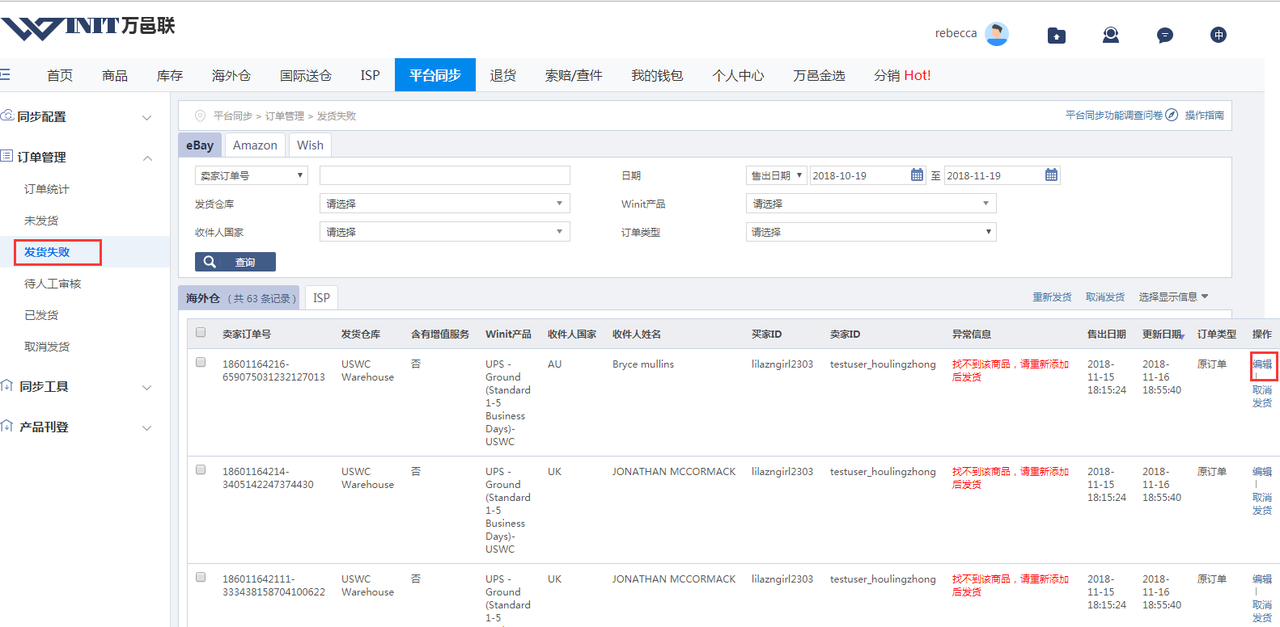Click the WINIT 万邑联 logo
The width and height of the screenshot is (1280, 627).
88,27
